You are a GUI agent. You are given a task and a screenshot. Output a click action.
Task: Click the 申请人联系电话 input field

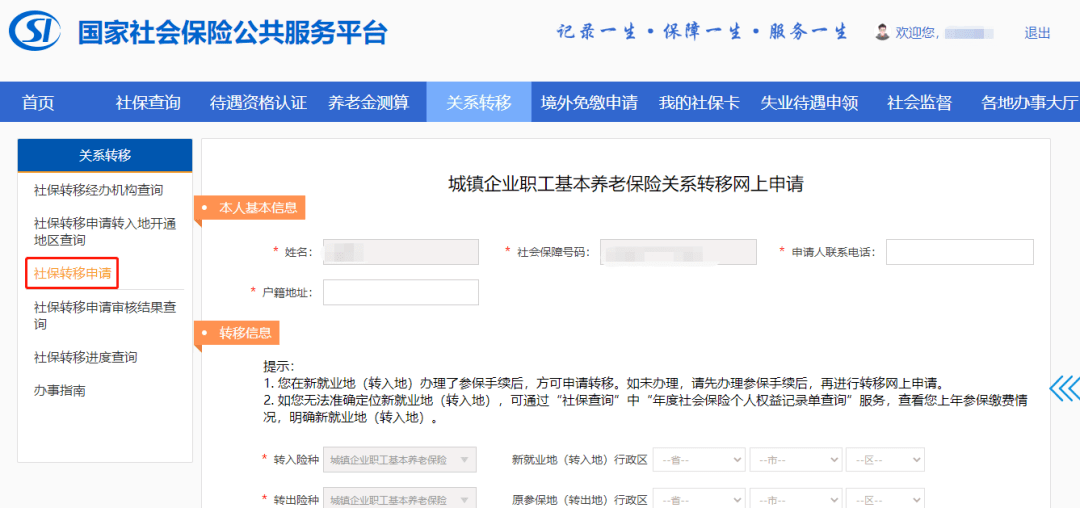click(x=959, y=252)
